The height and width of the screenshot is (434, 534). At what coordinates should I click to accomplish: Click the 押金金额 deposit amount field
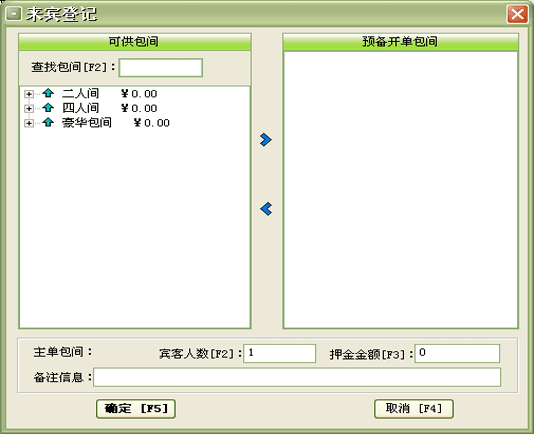pyautogui.click(x=457, y=353)
